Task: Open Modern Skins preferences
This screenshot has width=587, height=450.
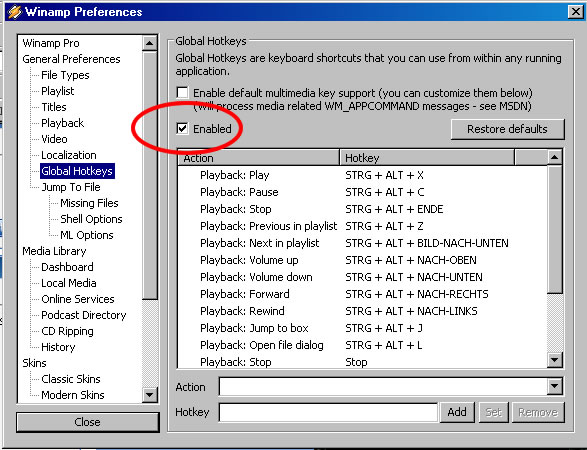Action: [x=73, y=395]
